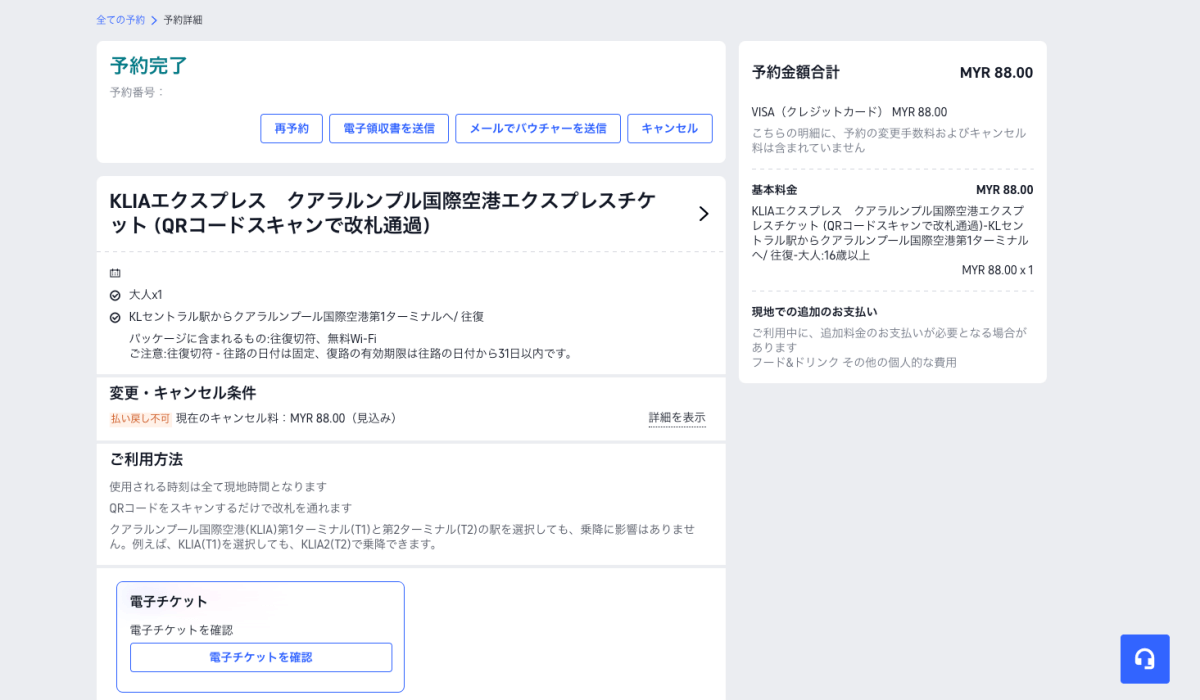Click the calendar icon under the ticket title
The image size is (1200, 700).
[115, 273]
